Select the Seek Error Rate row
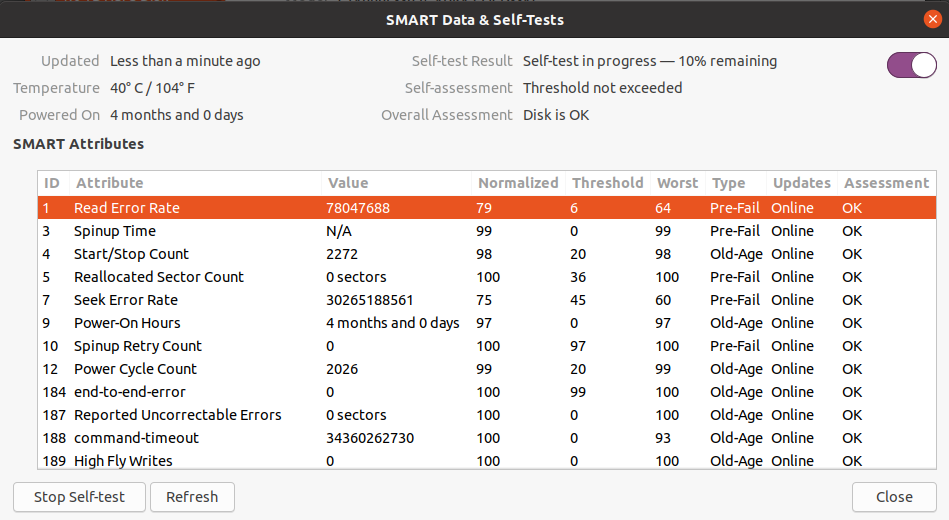The height and width of the screenshot is (520, 949). click(x=487, y=300)
